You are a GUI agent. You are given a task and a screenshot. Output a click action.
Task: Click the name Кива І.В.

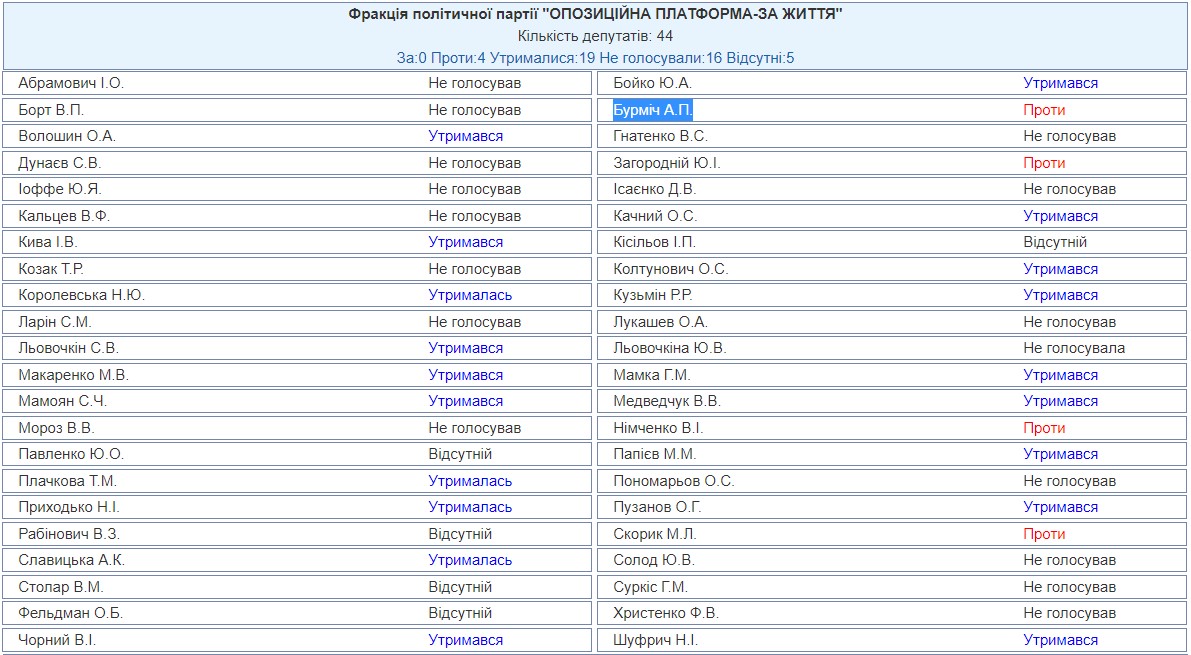(x=48, y=242)
